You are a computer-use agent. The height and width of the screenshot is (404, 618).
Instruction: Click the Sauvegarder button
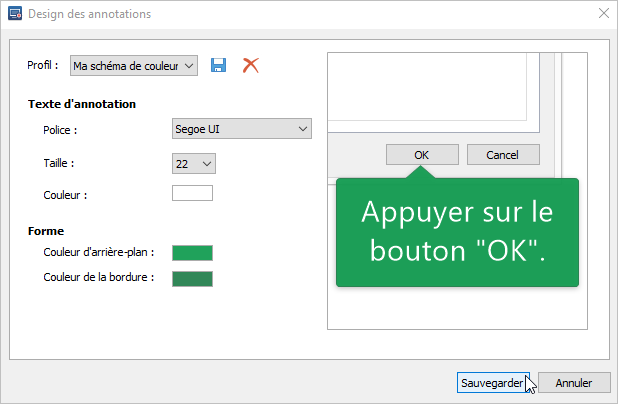pos(492,383)
